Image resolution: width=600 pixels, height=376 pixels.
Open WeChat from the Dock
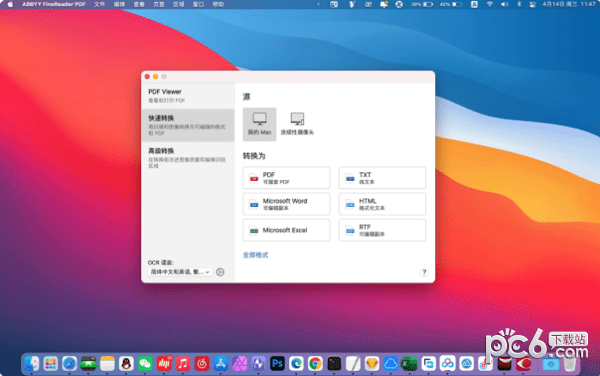pyautogui.click(x=145, y=363)
